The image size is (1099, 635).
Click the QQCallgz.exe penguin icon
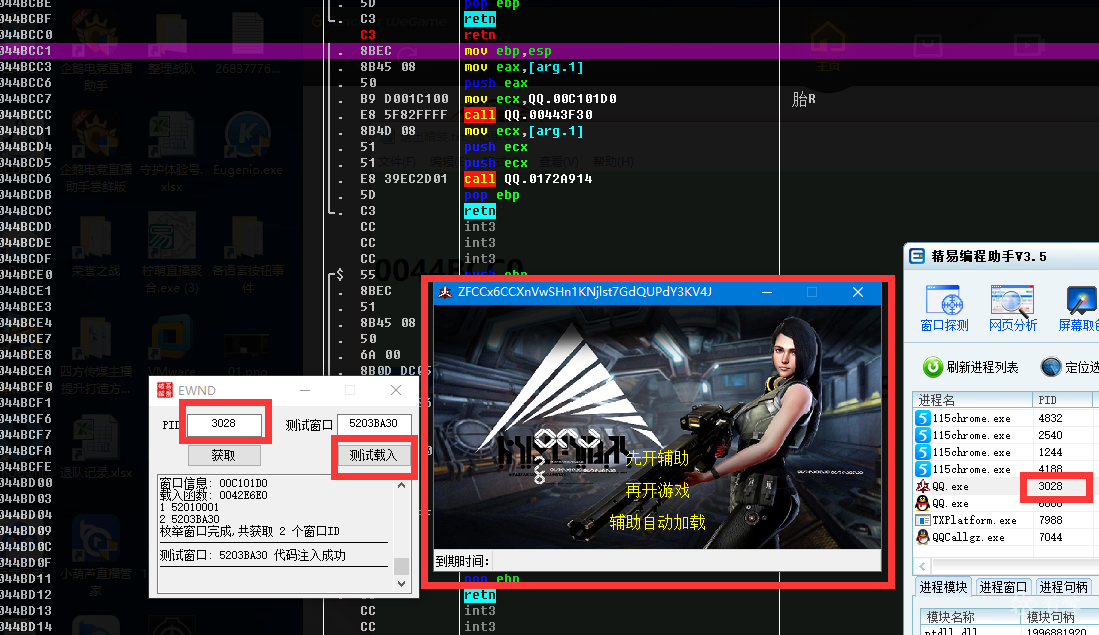click(923, 537)
